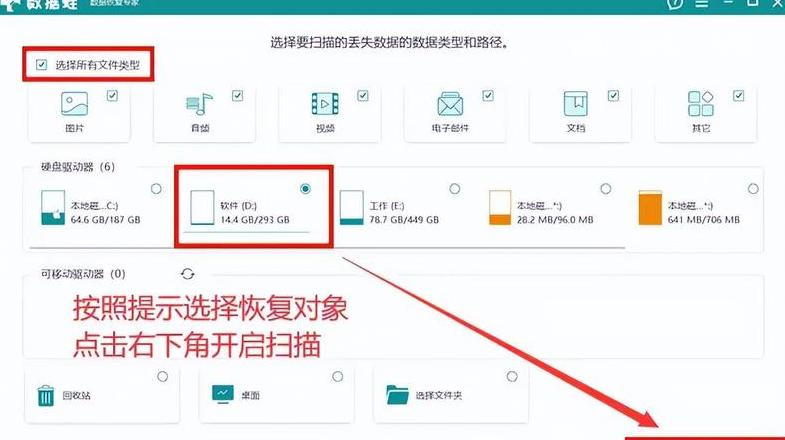This screenshot has width=785, height=440.
Task: Click the Desktop (桌面) monitor icon
Action: 223,394
